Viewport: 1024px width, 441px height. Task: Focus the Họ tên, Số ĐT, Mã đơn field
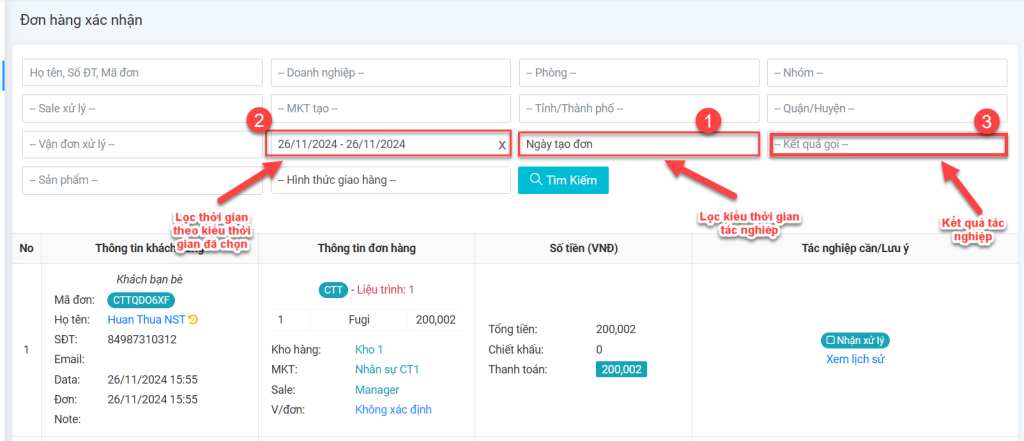[x=141, y=73]
